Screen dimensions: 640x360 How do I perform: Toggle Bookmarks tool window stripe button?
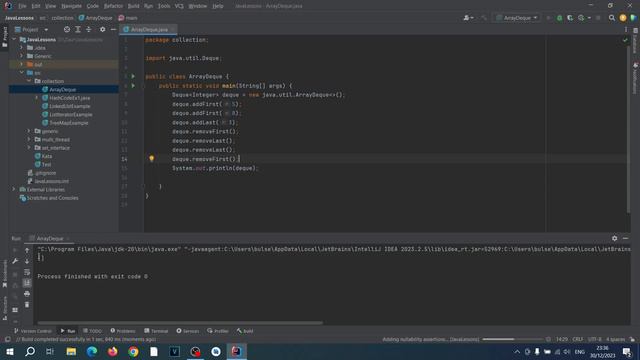click(x=4, y=274)
